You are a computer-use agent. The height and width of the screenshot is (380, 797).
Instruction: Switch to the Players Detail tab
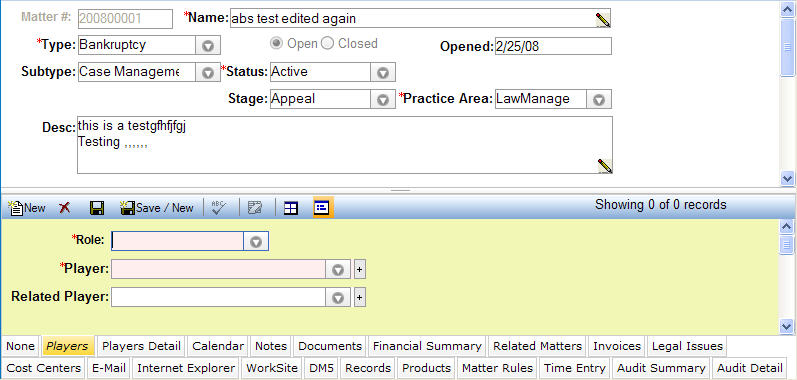coord(141,346)
